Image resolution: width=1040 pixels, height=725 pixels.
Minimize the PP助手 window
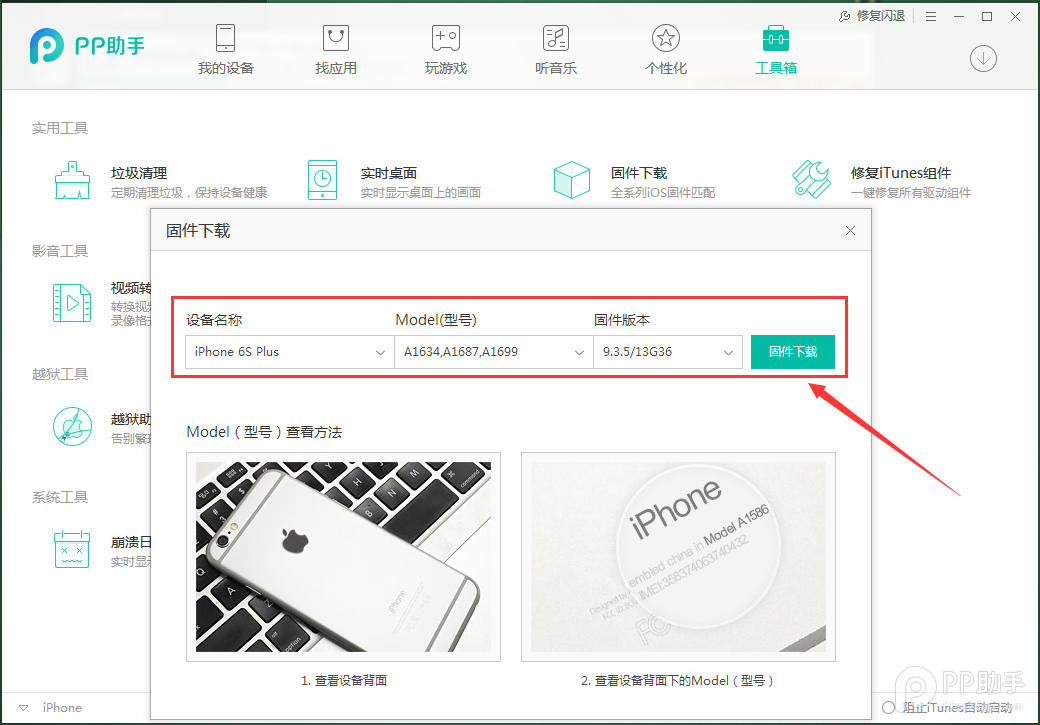tap(959, 17)
